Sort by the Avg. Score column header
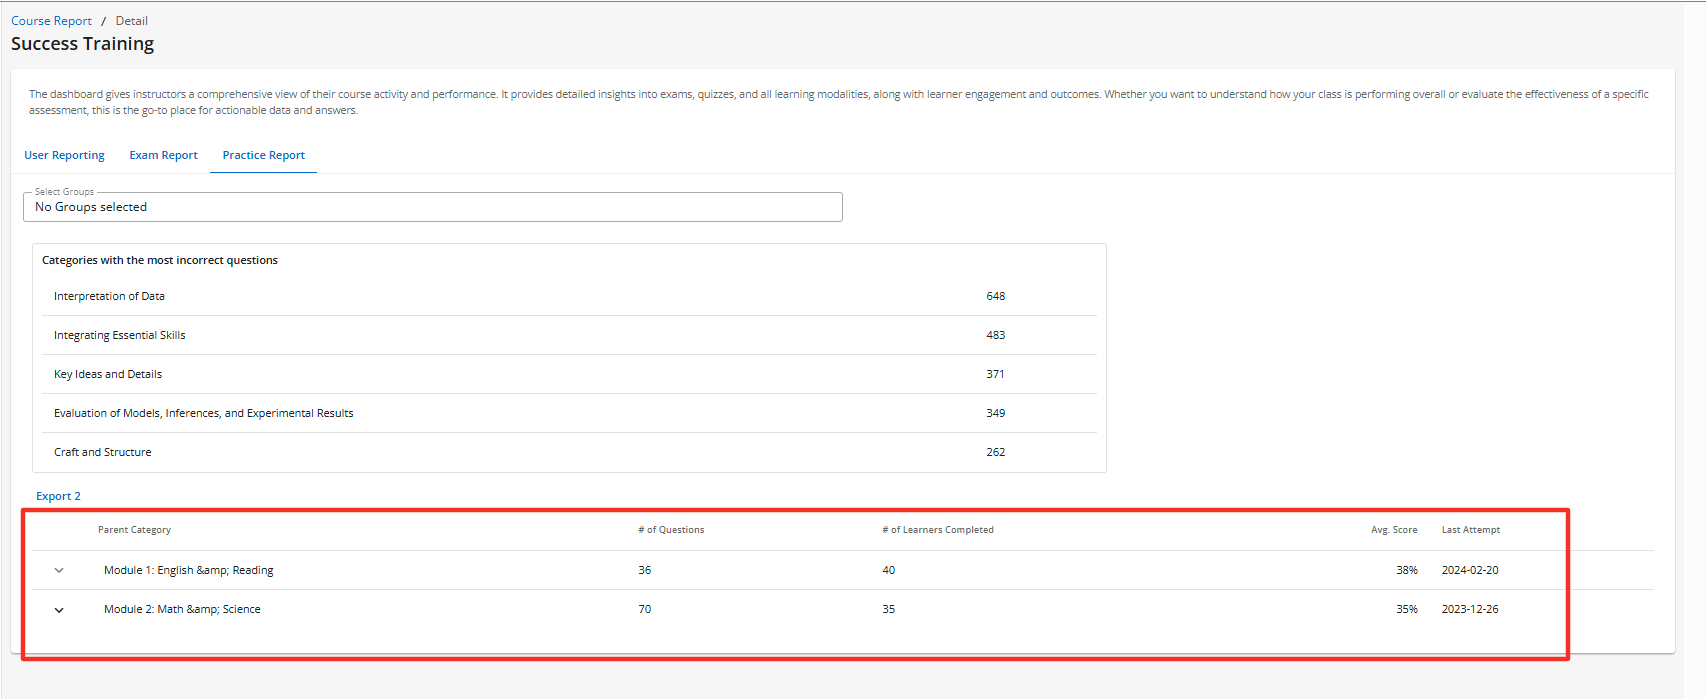This screenshot has height=699, width=1706. tap(1393, 530)
